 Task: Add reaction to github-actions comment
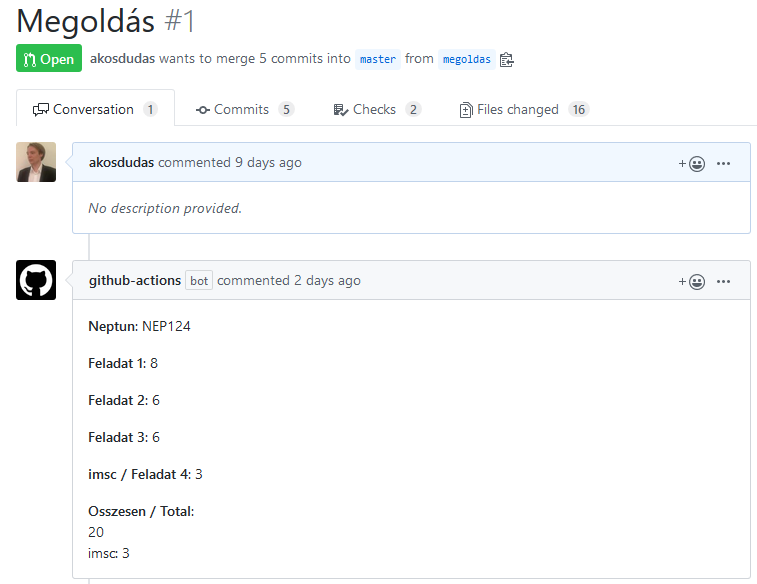point(691,281)
